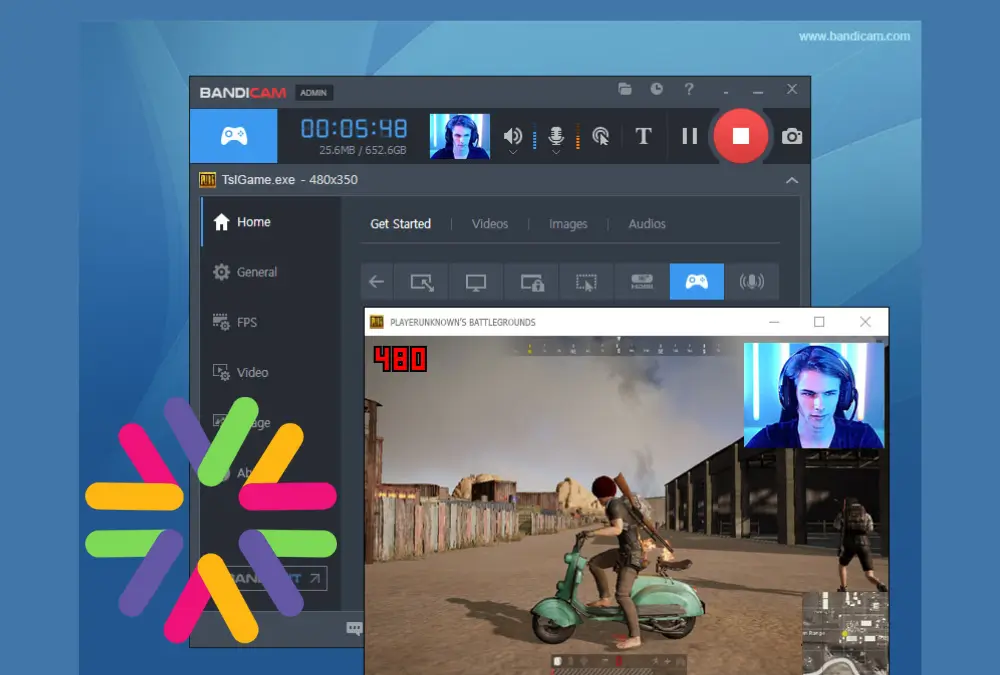Toggle the speaker sound icon
Screen dimensions: 1000x675
(513, 135)
